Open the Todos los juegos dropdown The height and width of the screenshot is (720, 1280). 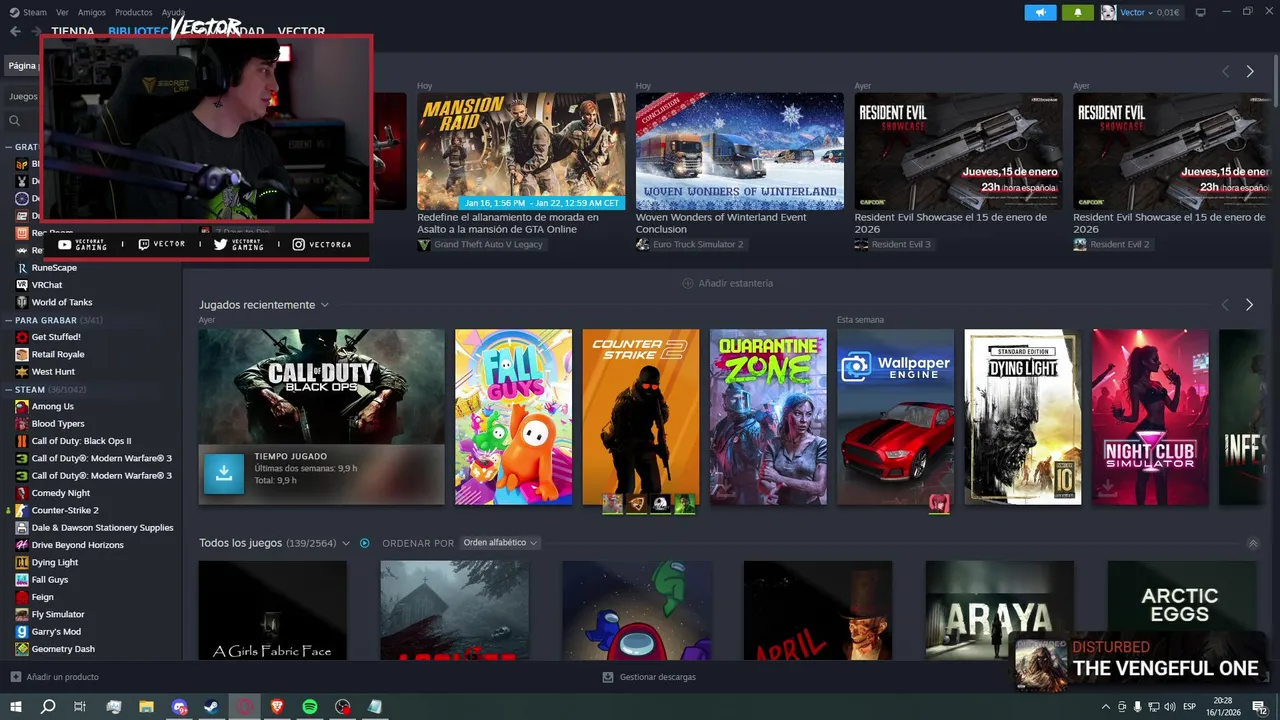click(x=346, y=543)
